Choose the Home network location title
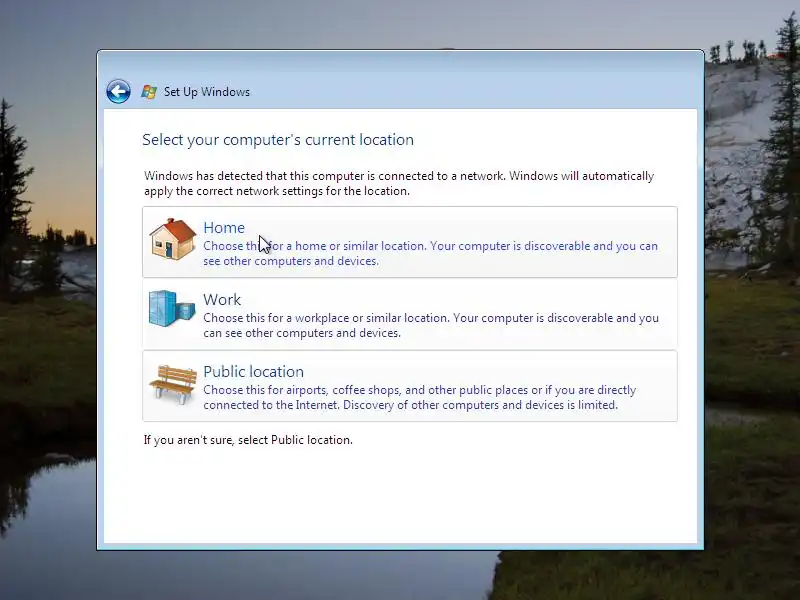Screen dimensions: 800x600 pos(224,228)
